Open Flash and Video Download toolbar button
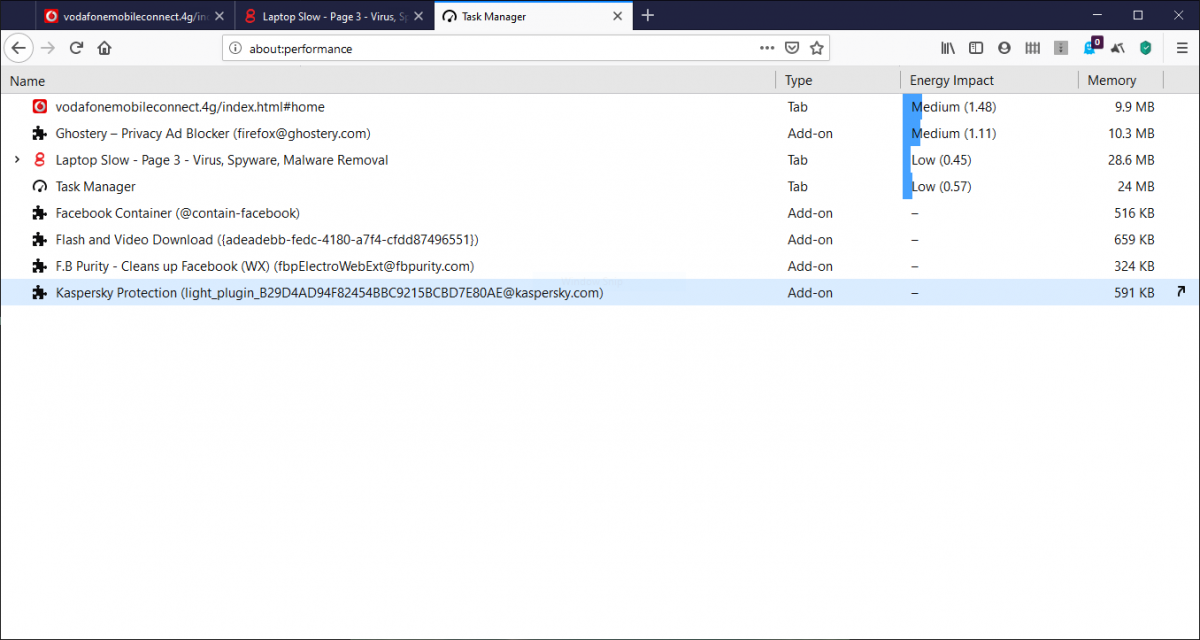The image size is (1200, 640). pyautogui.click(x=1062, y=48)
